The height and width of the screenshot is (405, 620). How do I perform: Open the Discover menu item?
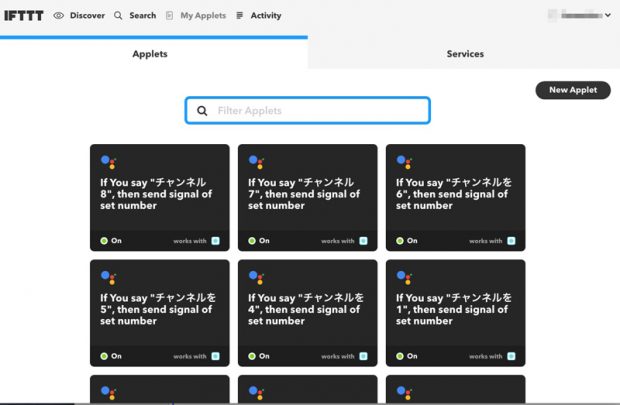87,16
